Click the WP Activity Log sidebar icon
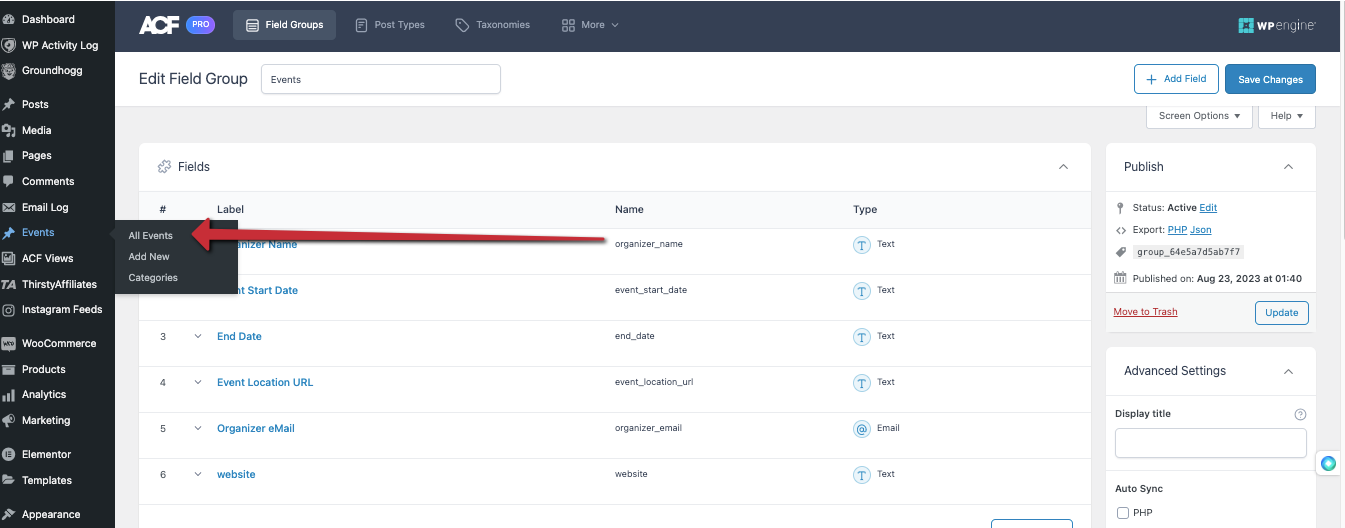This screenshot has width=1345, height=528. coord(9,45)
